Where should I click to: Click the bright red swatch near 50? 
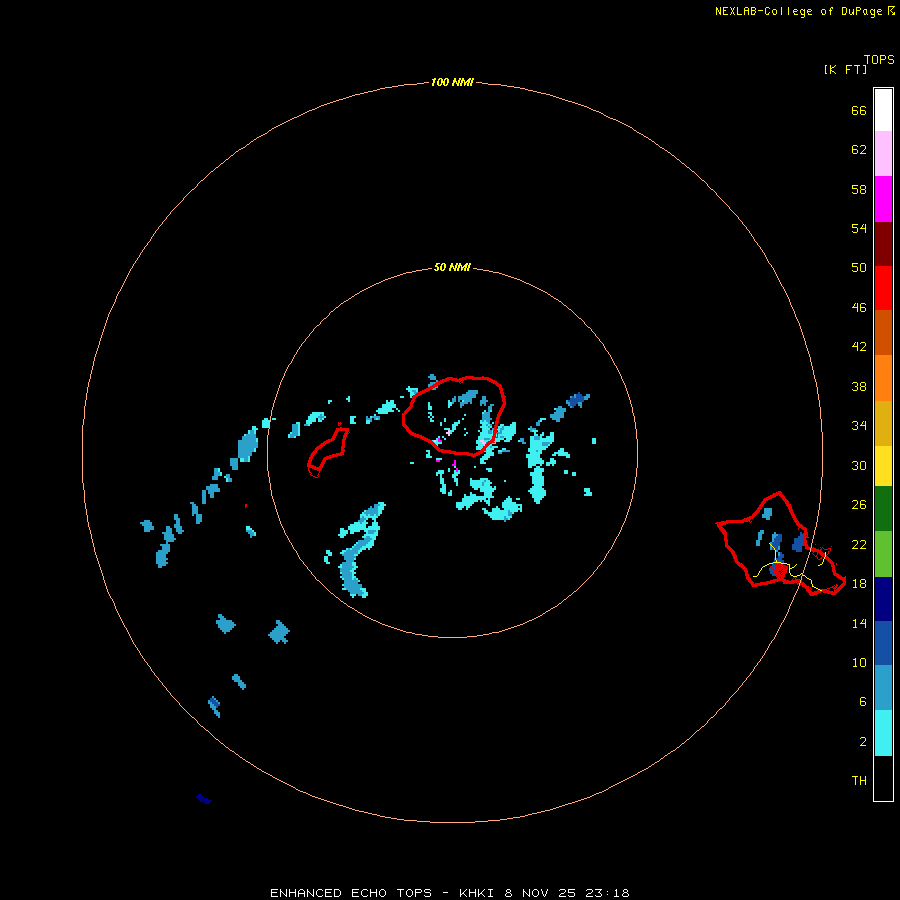(x=883, y=288)
